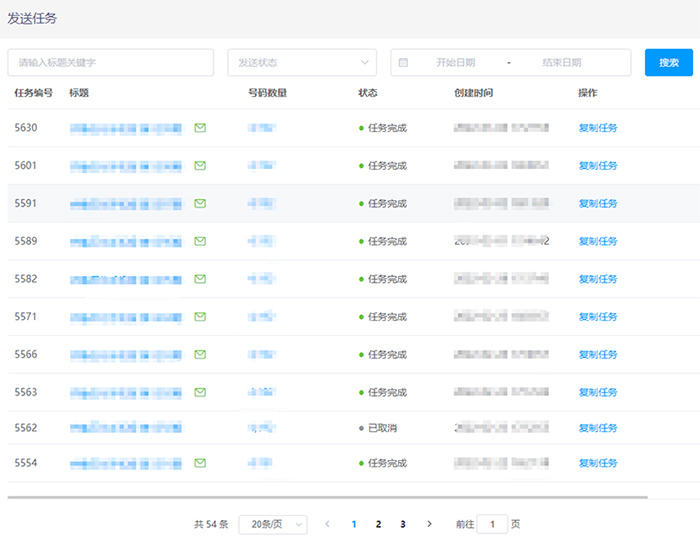Open the 发送状态 status dropdown
This screenshot has width=700, height=544.
(x=302, y=62)
